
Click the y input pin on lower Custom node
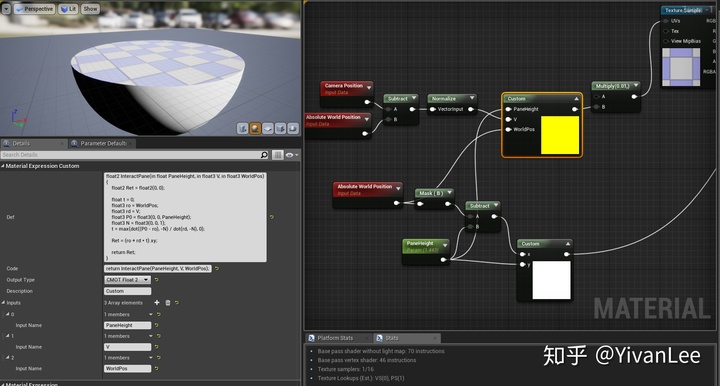click(523, 264)
